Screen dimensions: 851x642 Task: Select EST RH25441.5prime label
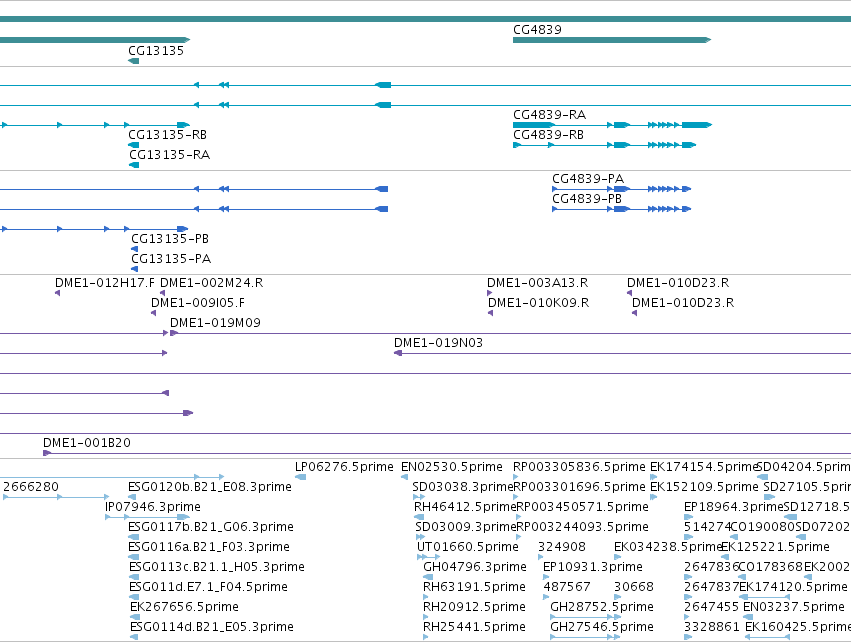tap(474, 627)
